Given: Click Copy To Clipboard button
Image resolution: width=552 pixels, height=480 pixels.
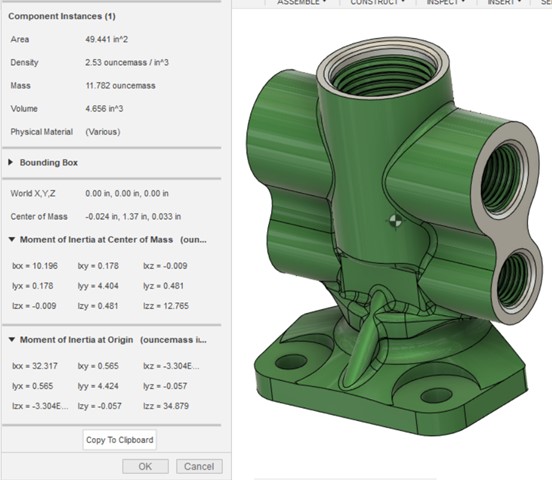Looking at the screenshot, I should pyautogui.click(x=120, y=440).
